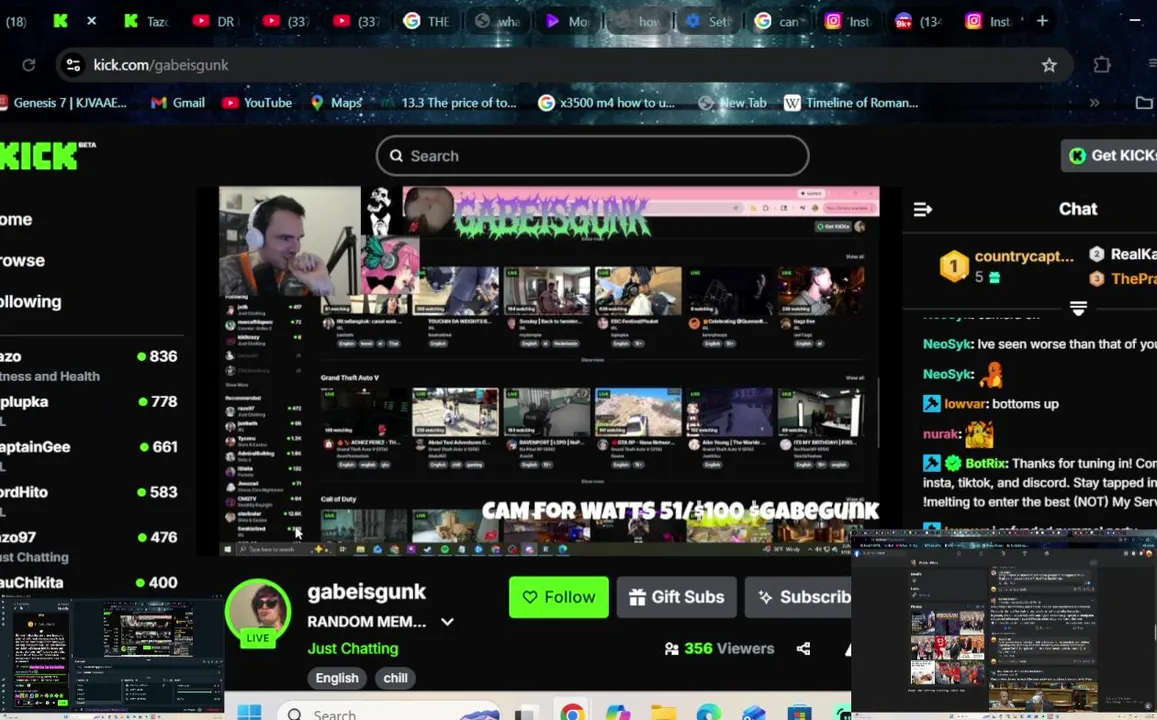Open Just Chatting channel with 476 viewers
The width and height of the screenshot is (1157, 720).
tap(89, 546)
